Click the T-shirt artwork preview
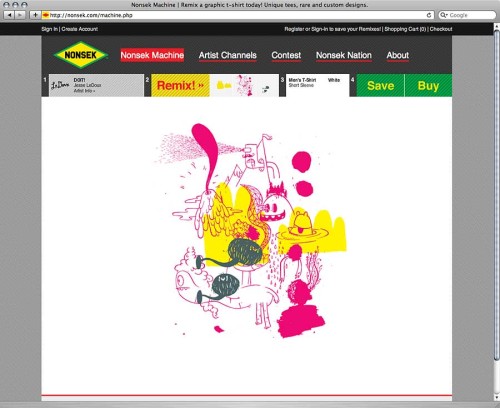The width and height of the screenshot is (500, 408). [251, 230]
